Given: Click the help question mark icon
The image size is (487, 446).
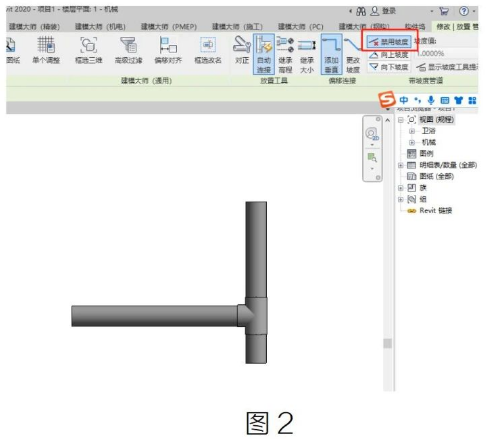Looking at the screenshot, I should click(x=464, y=11).
